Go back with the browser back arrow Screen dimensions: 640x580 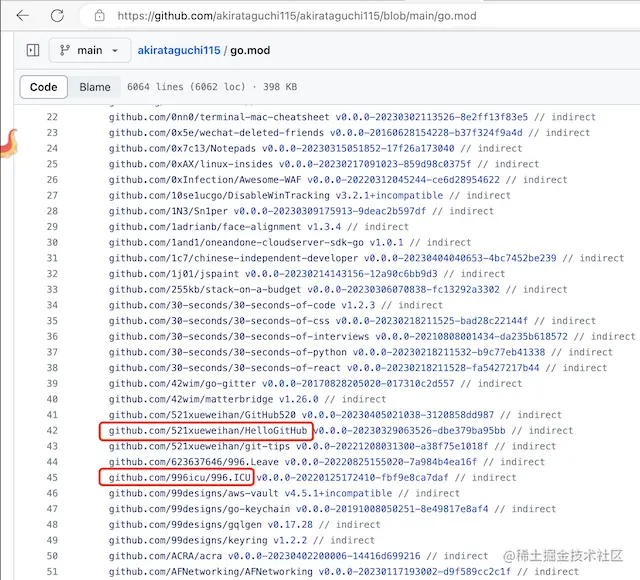pyautogui.click(x=23, y=16)
